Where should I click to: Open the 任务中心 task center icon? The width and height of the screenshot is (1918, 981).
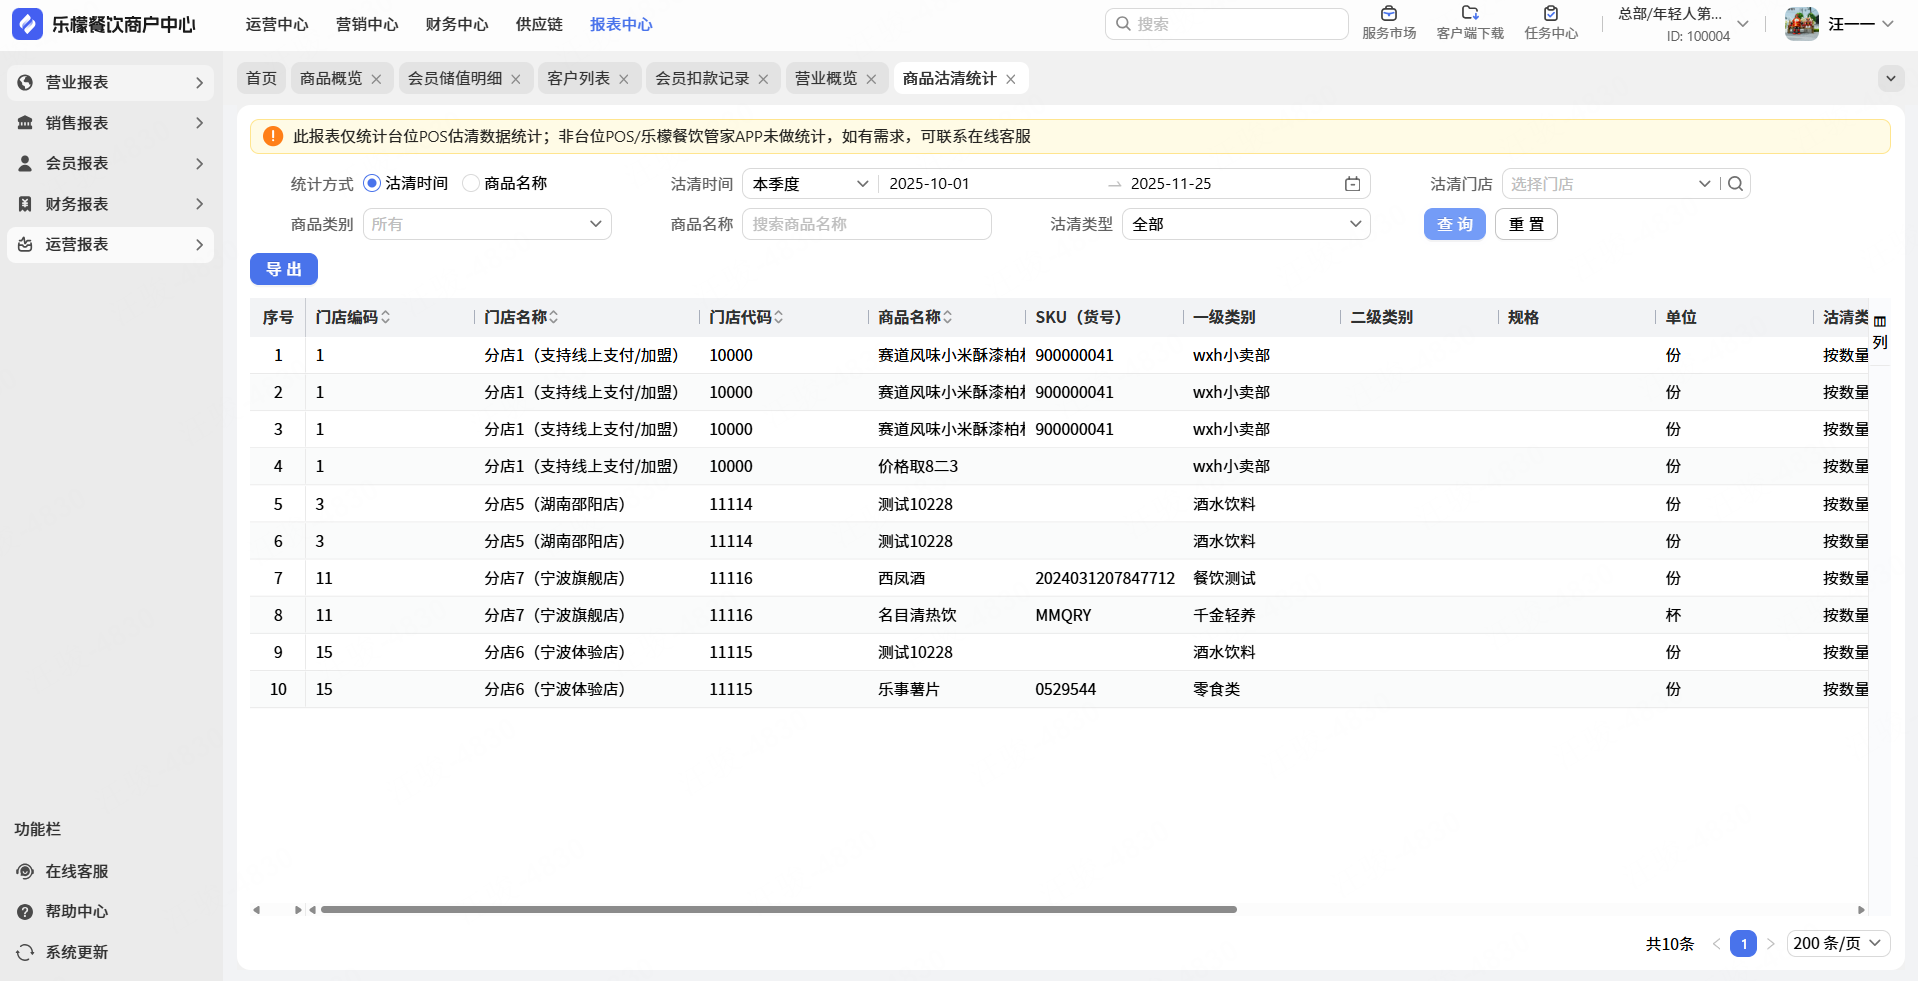pyautogui.click(x=1550, y=14)
